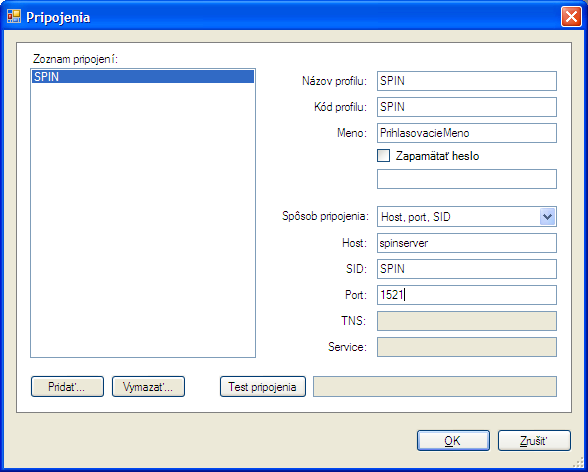Click the SID input field
The width and height of the screenshot is (588, 472).
[x=466, y=269]
